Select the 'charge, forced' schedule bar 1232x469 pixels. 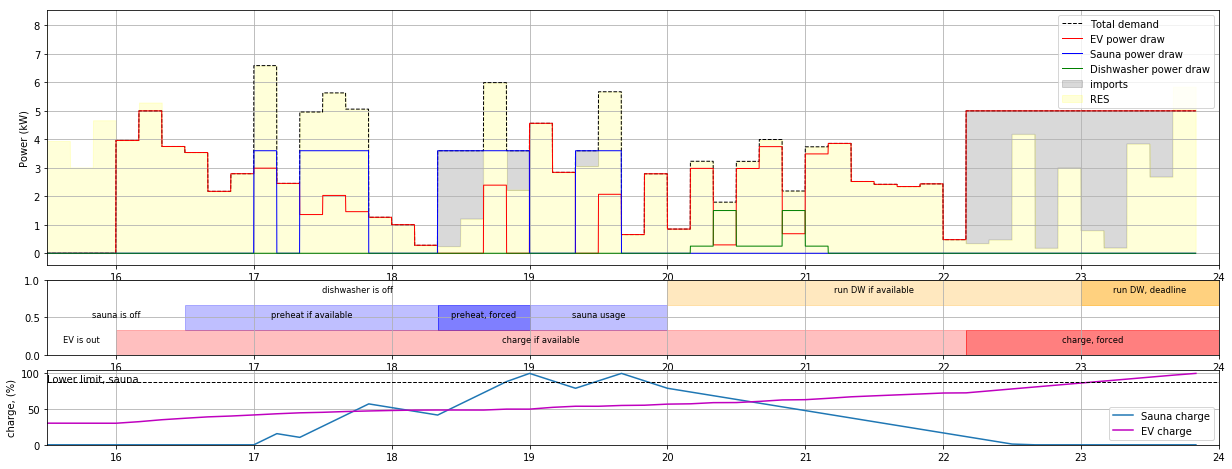tap(1093, 343)
